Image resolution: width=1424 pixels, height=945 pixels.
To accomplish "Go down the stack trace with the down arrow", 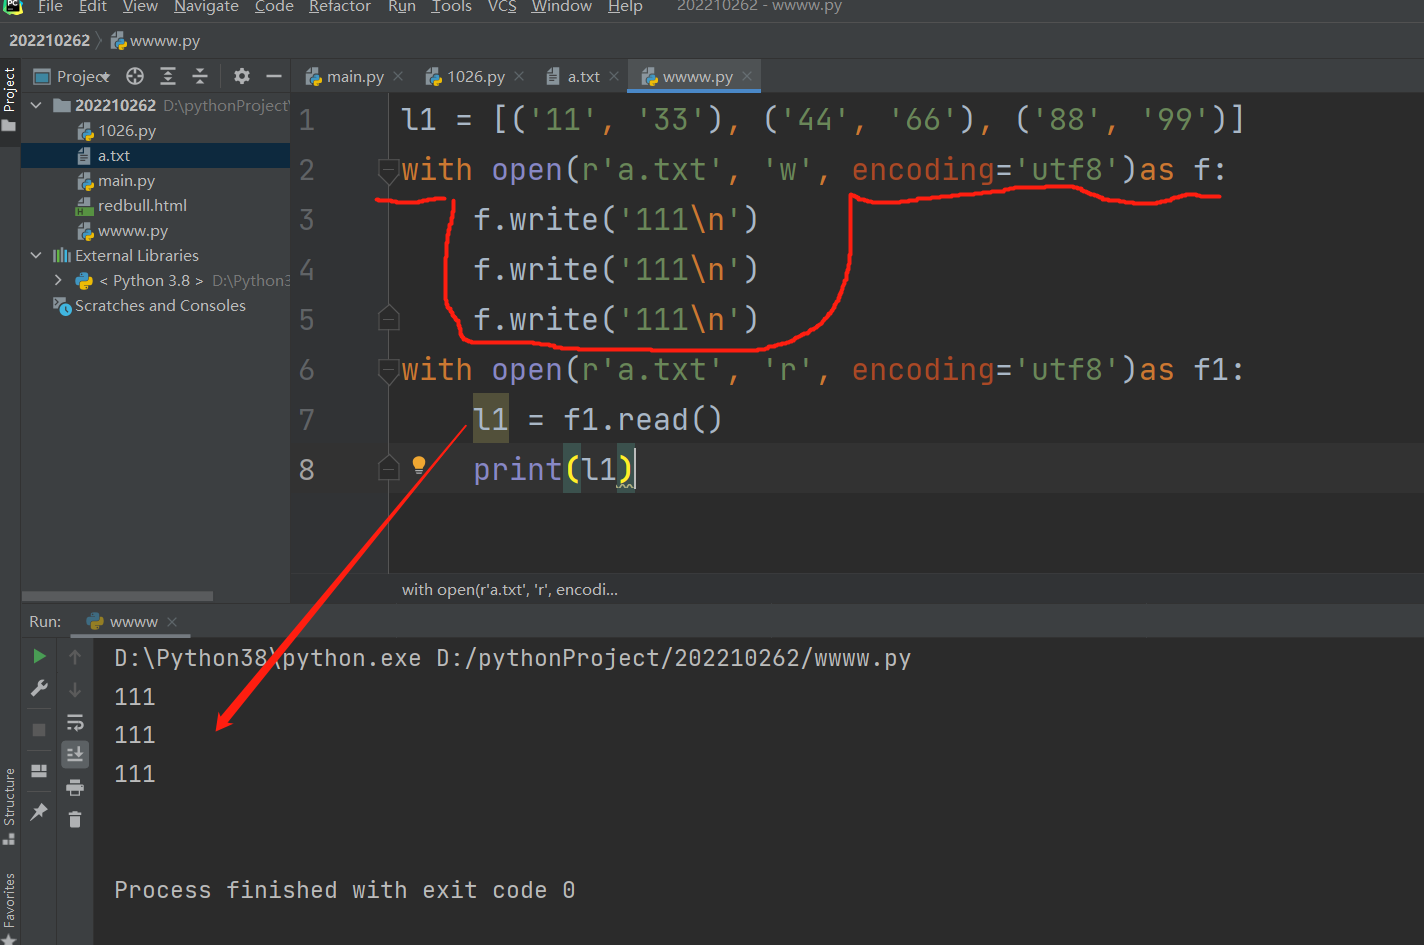I will [x=75, y=690].
